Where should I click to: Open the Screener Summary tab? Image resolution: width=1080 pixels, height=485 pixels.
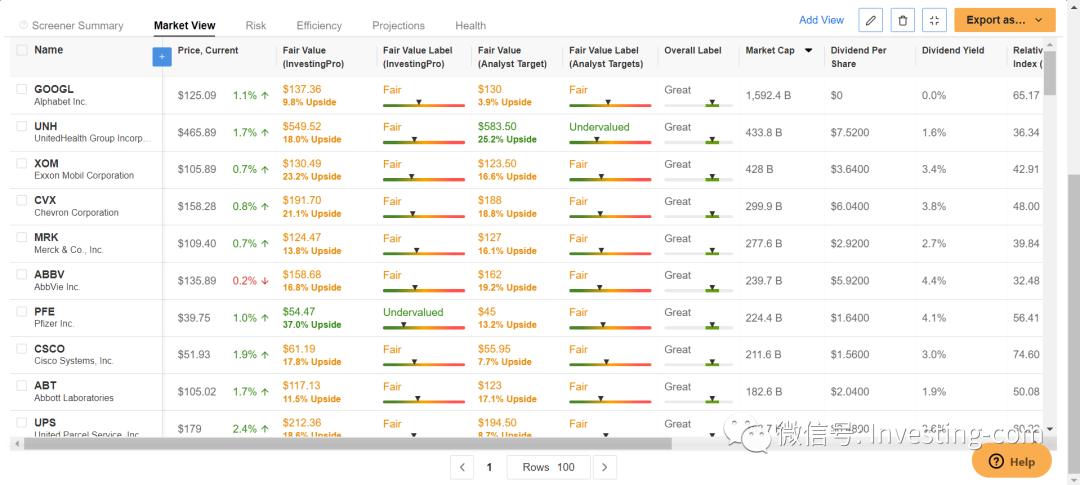pos(77,25)
